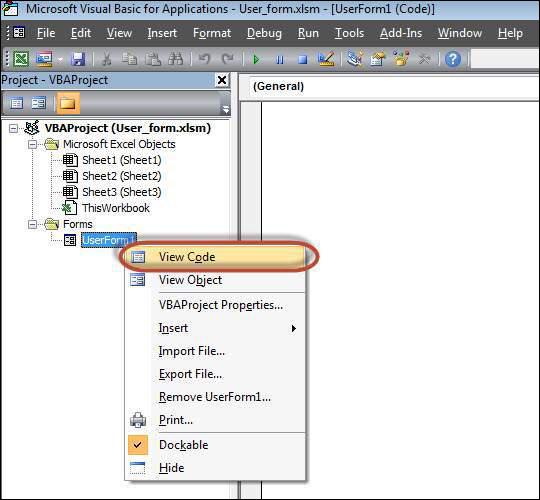Open the Project Explorer toolbar icon
This screenshot has width=540, height=500.
pos(355,59)
